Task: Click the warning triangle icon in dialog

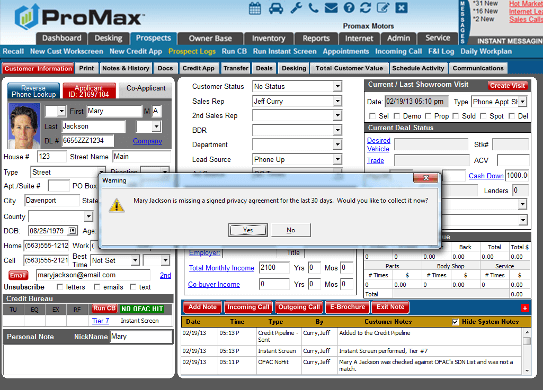Action: click(117, 205)
